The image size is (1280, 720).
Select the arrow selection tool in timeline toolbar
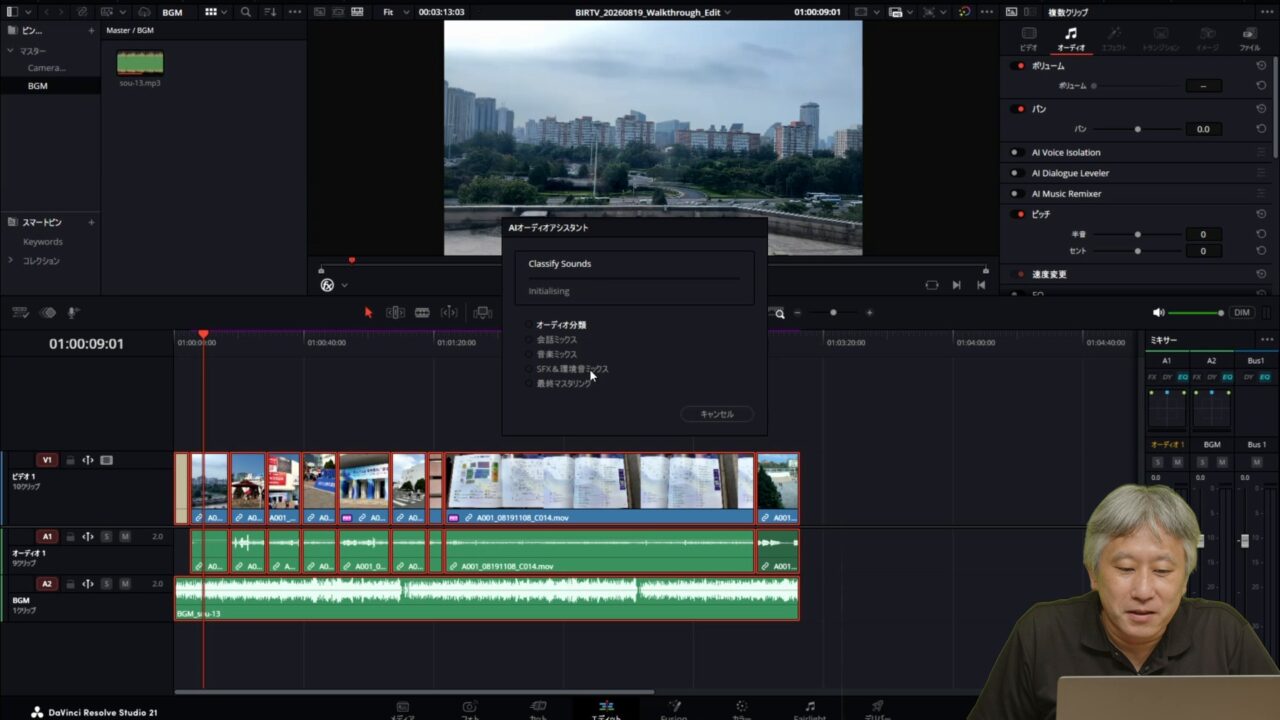[368, 313]
